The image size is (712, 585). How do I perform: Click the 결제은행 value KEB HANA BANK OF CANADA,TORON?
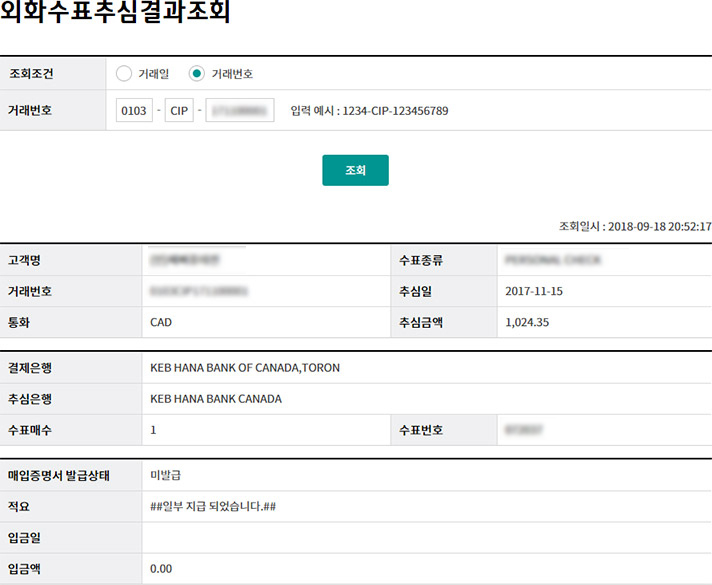click(x=245, y=368)
